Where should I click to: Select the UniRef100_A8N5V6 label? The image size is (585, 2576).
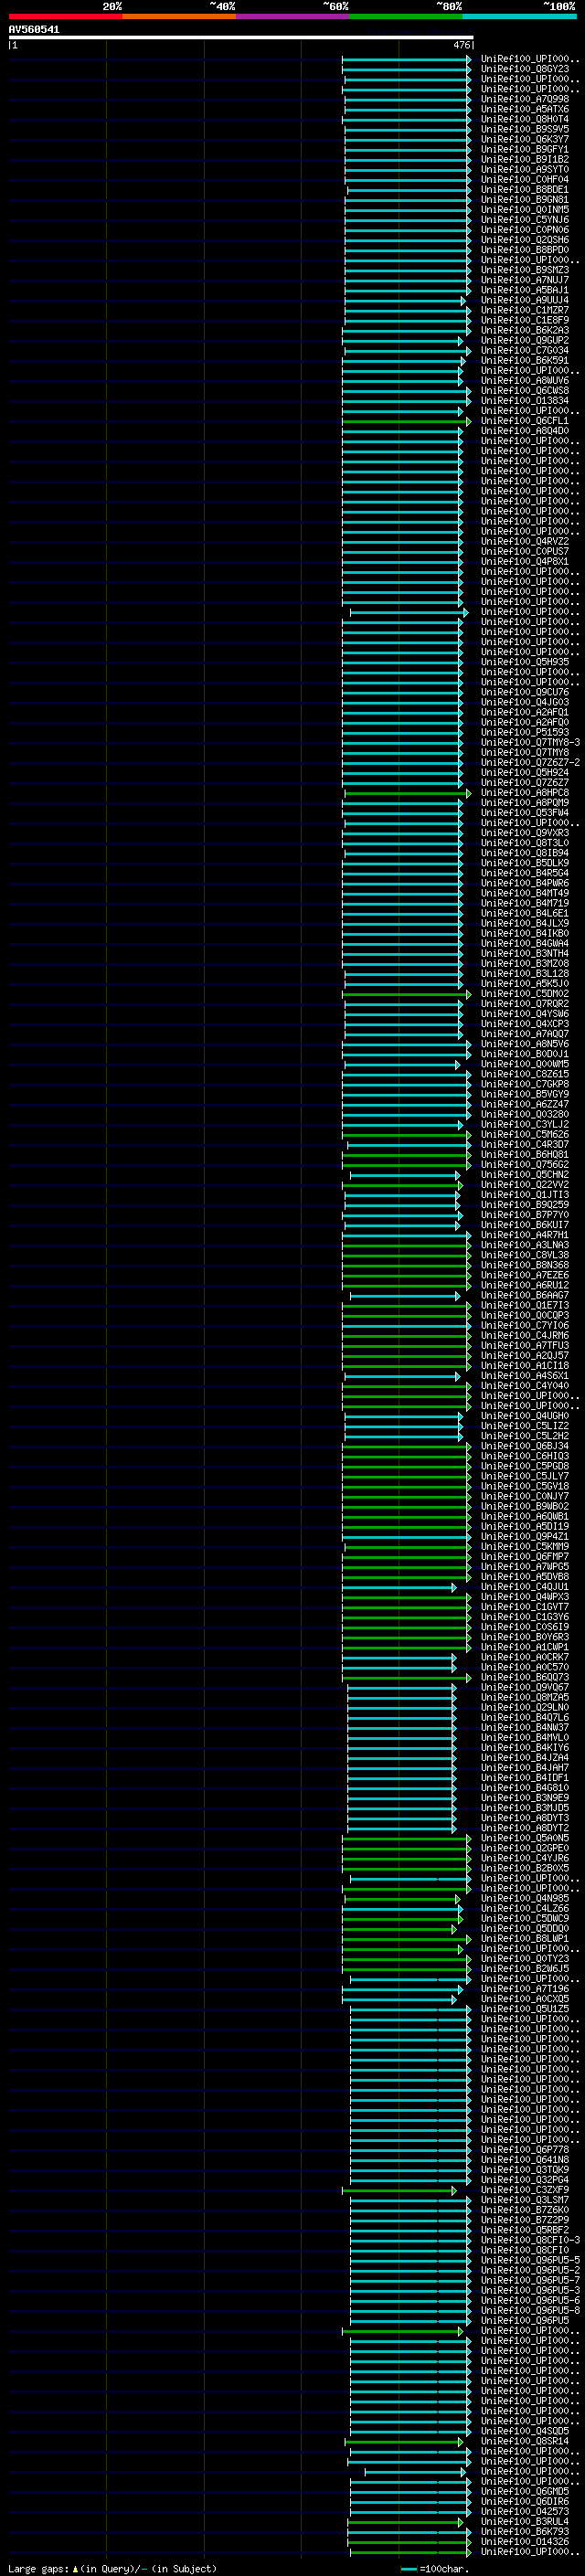525,1044
